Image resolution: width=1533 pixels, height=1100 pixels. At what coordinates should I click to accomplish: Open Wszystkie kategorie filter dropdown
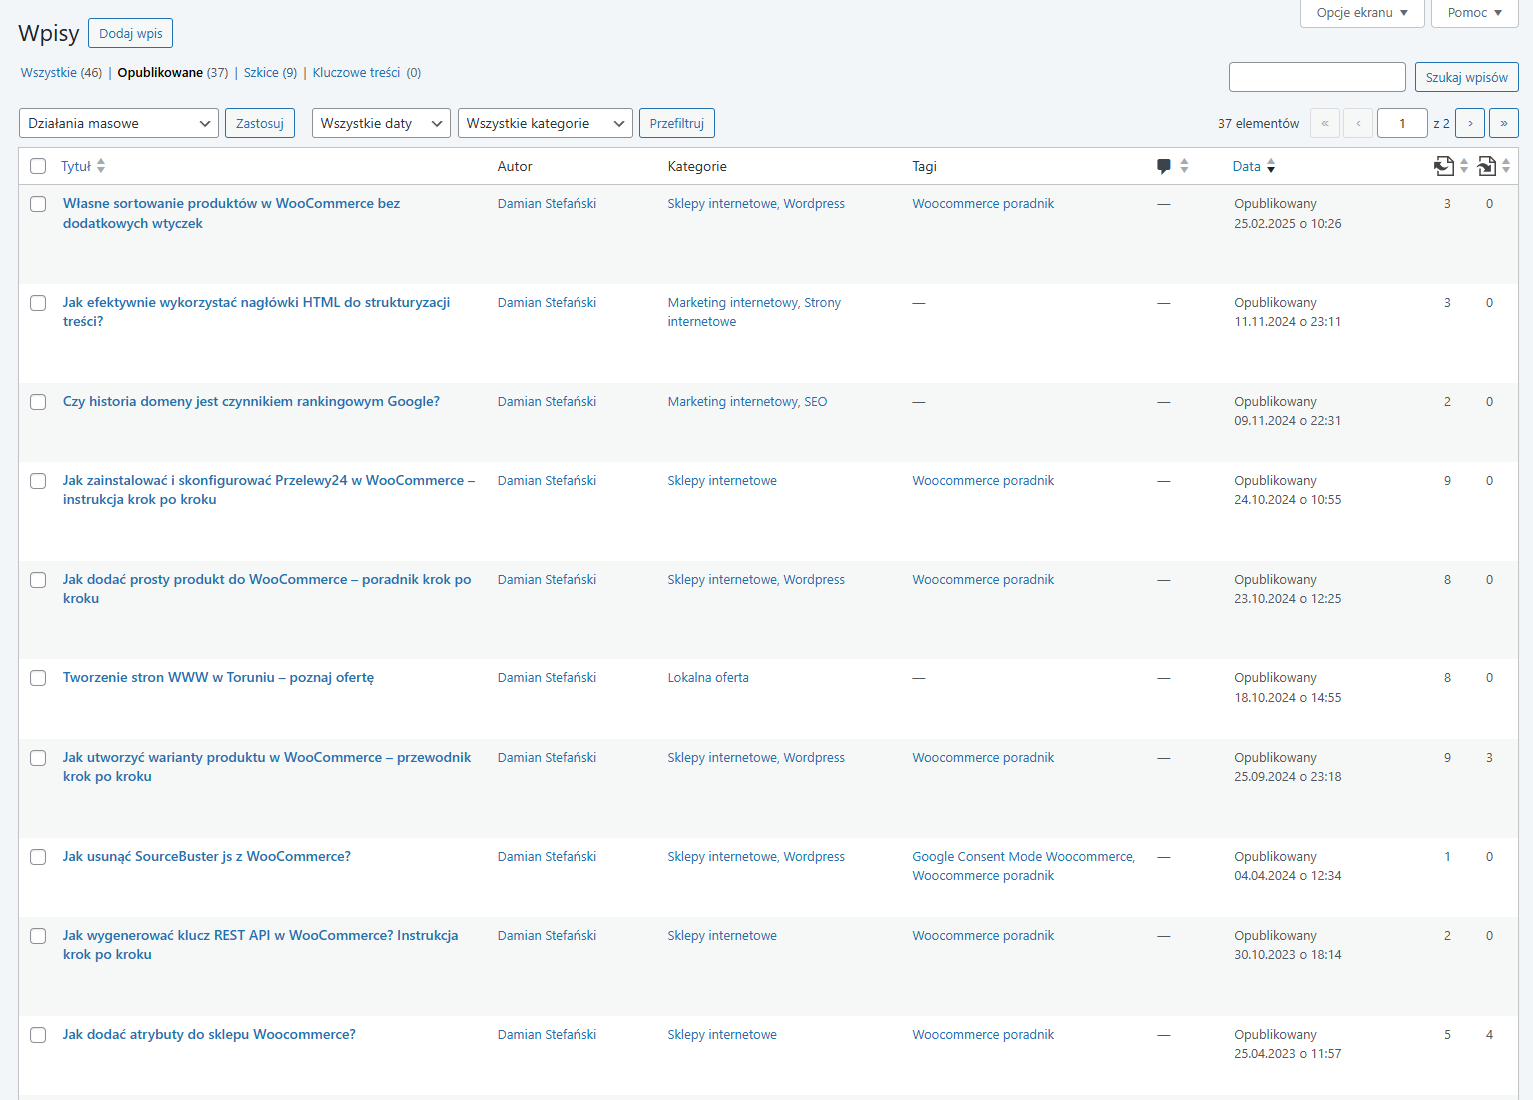[x=545, y=123]
